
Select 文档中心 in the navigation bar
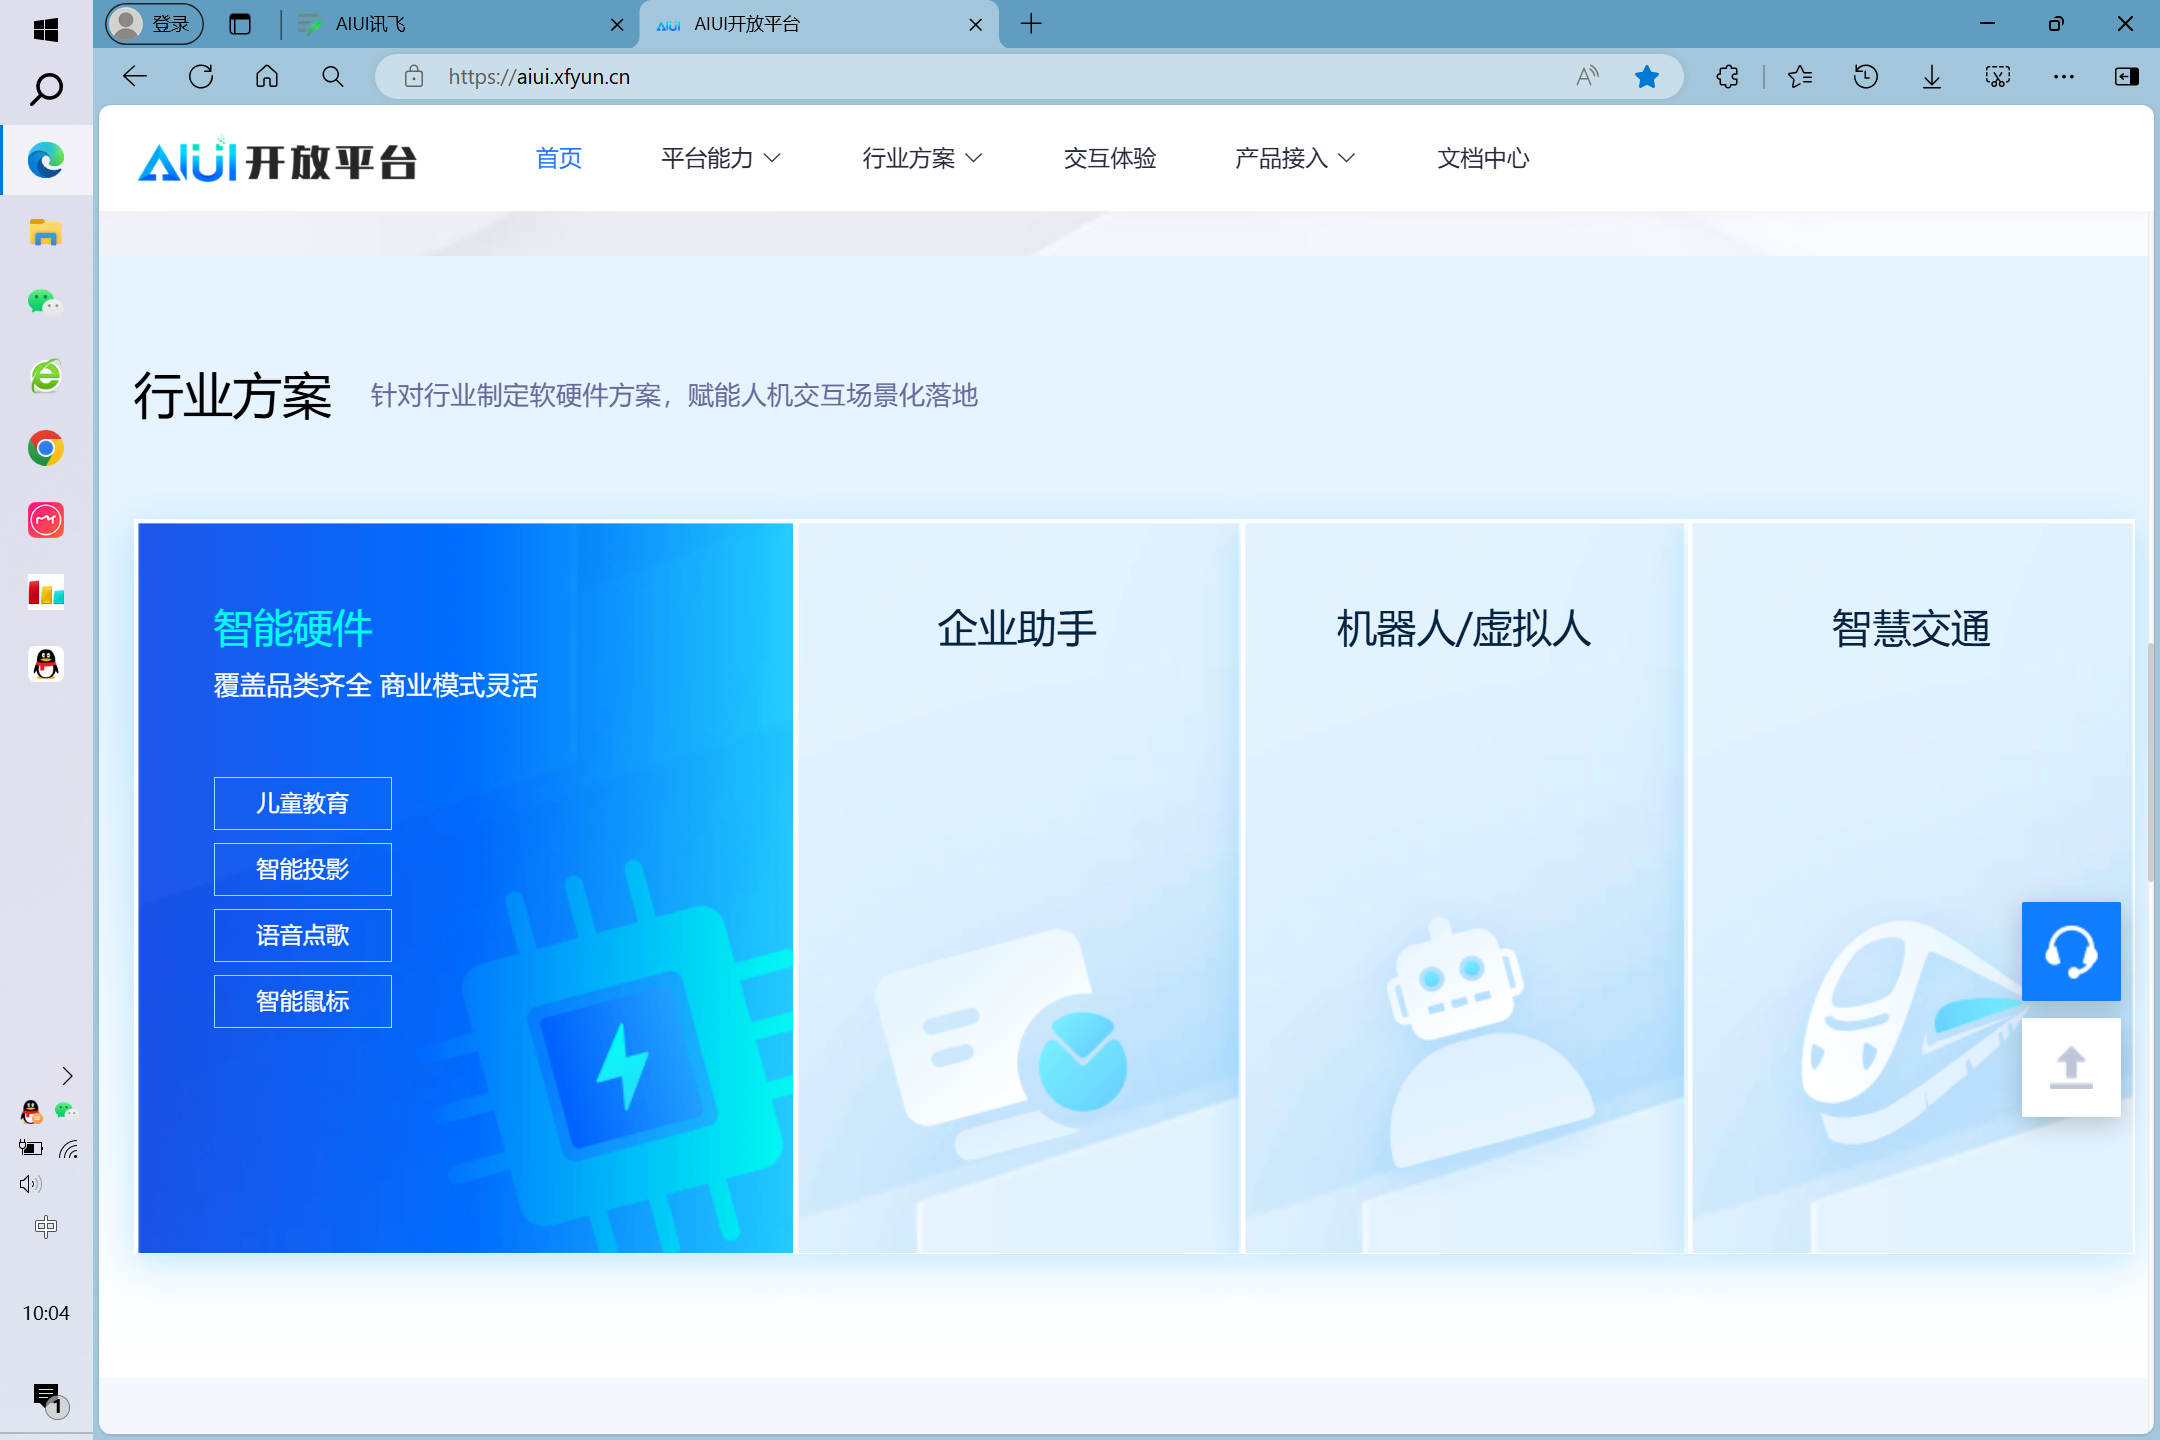[1483, 158]
